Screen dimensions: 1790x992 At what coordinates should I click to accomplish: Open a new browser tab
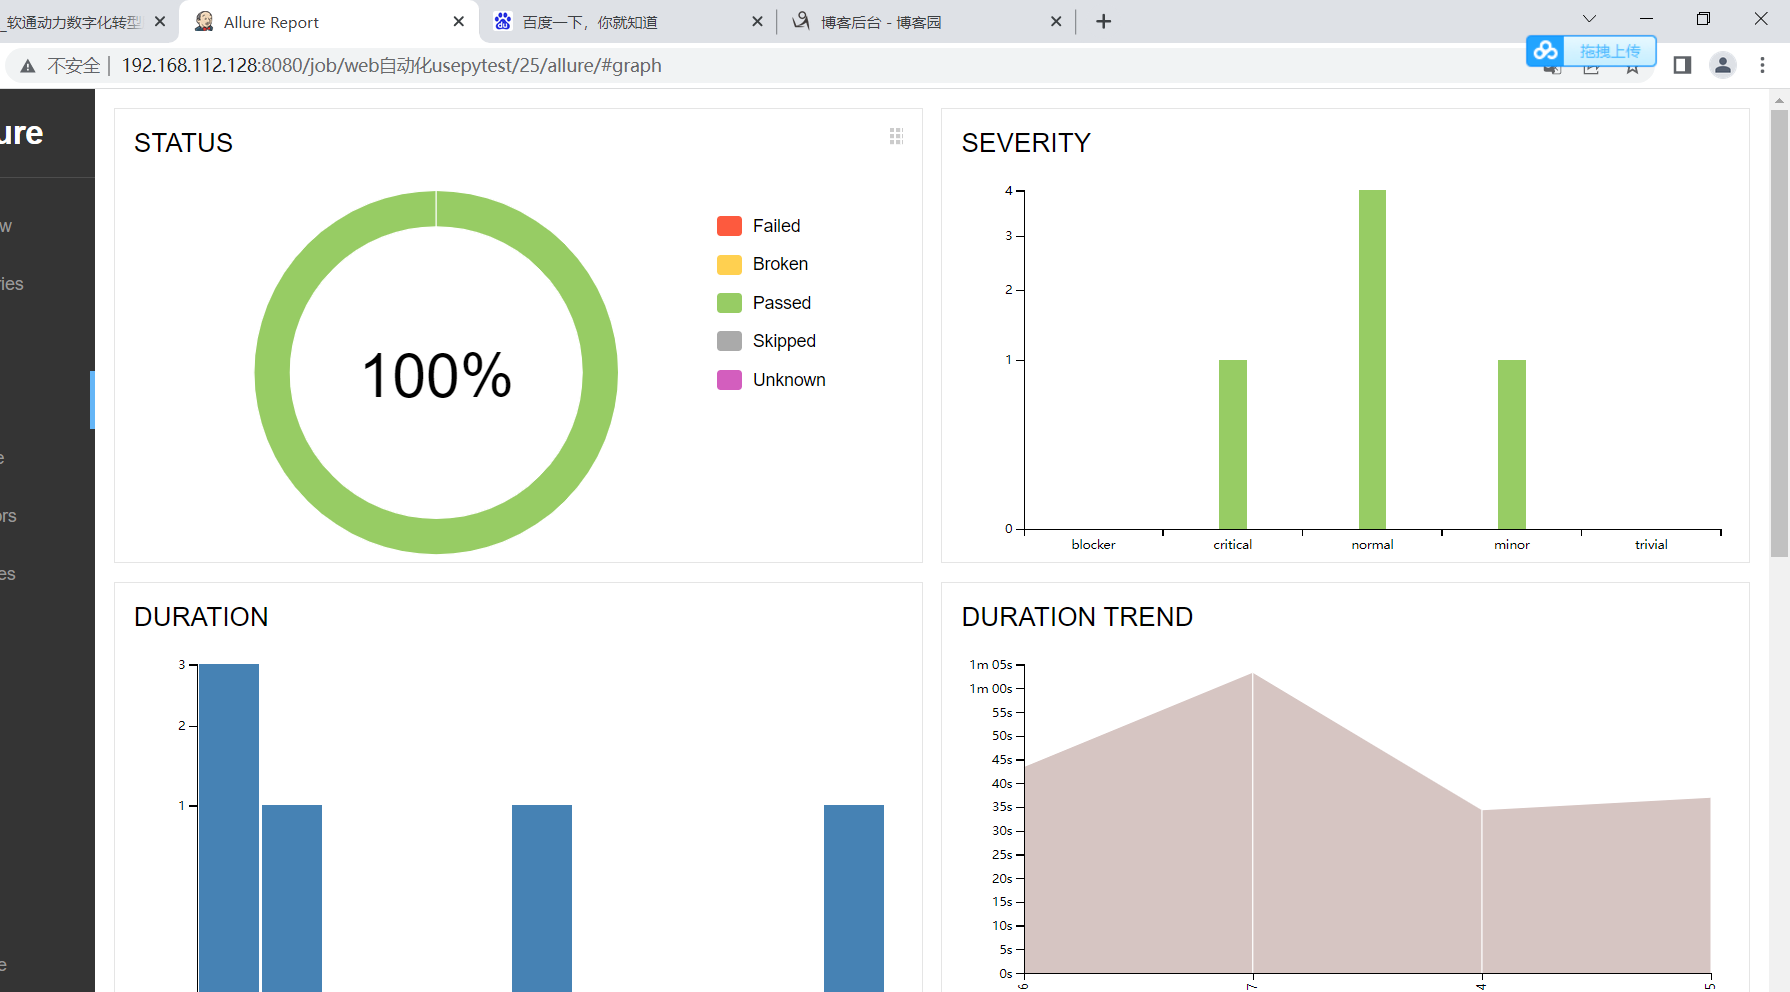(1104, 21)
